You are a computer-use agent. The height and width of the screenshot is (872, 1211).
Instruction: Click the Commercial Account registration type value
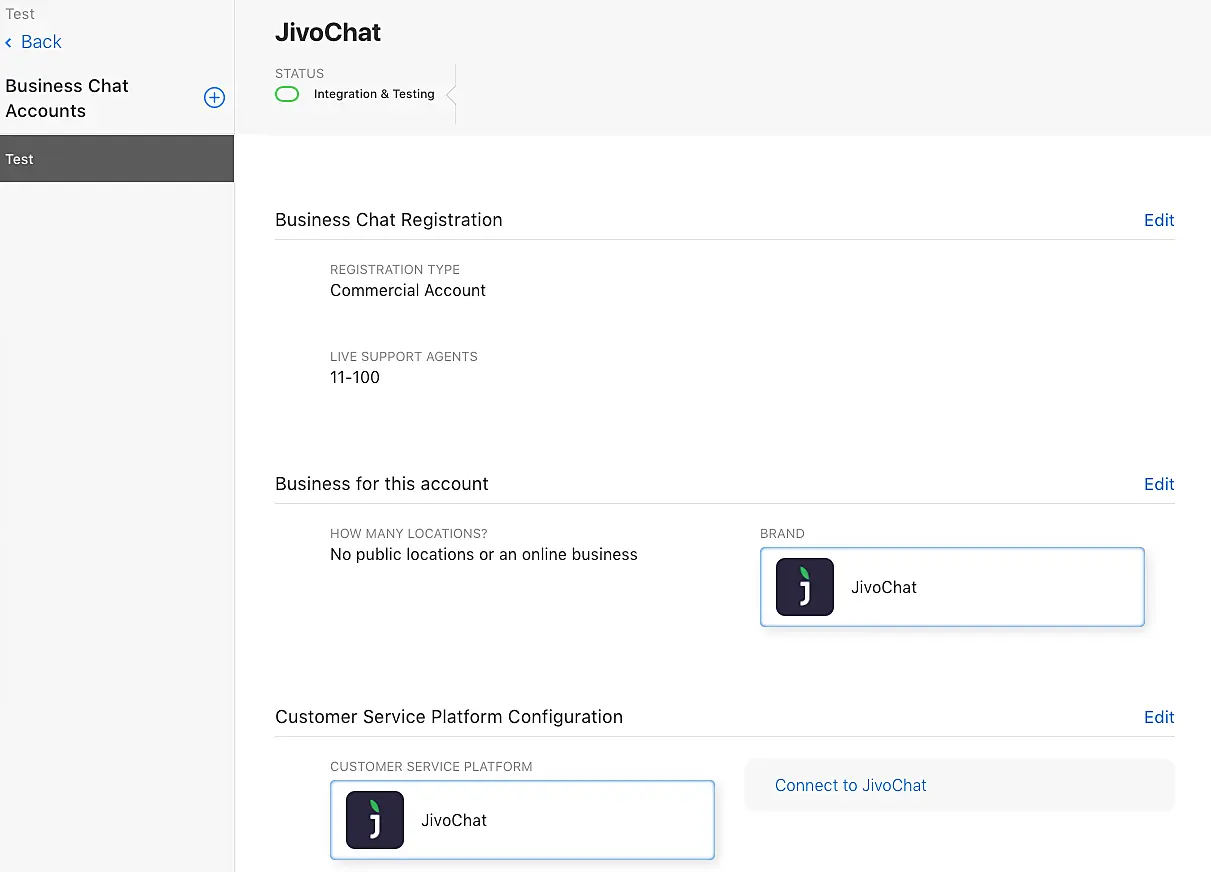coord(408,290)
